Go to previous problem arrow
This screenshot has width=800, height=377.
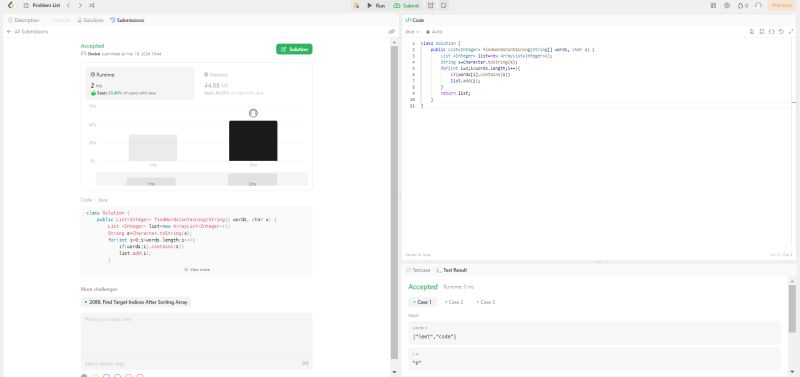69,5
